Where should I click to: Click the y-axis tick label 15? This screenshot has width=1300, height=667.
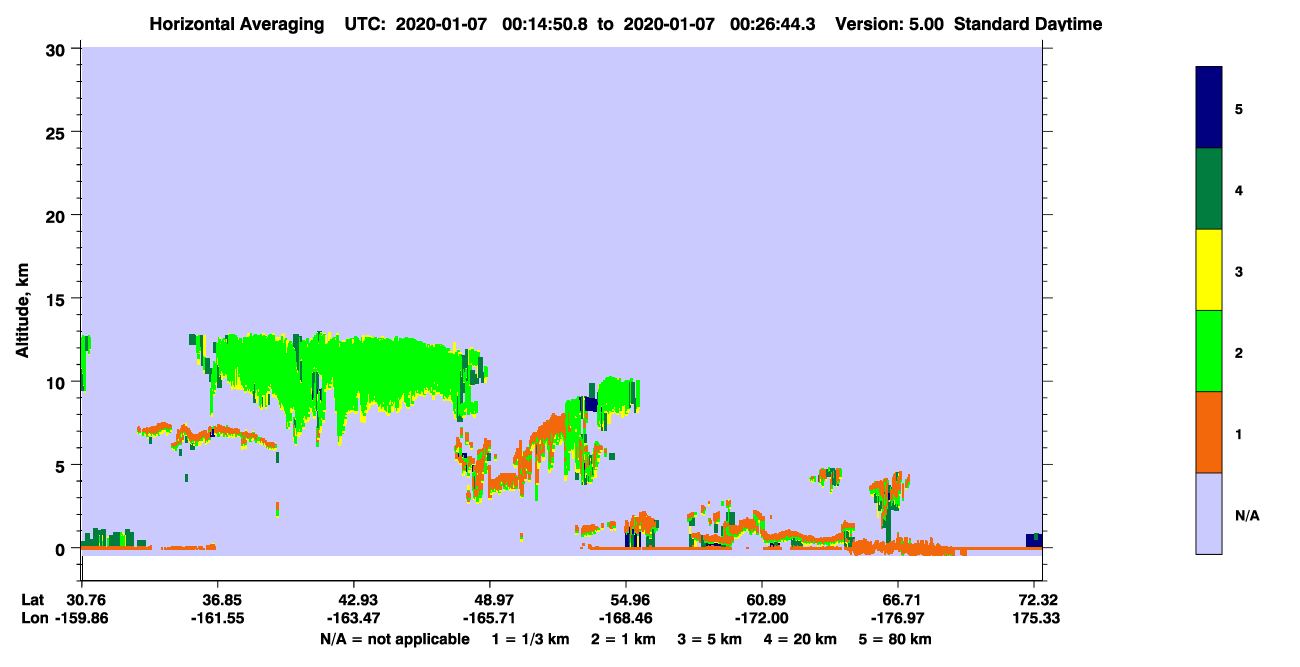[x=58, y=299]
